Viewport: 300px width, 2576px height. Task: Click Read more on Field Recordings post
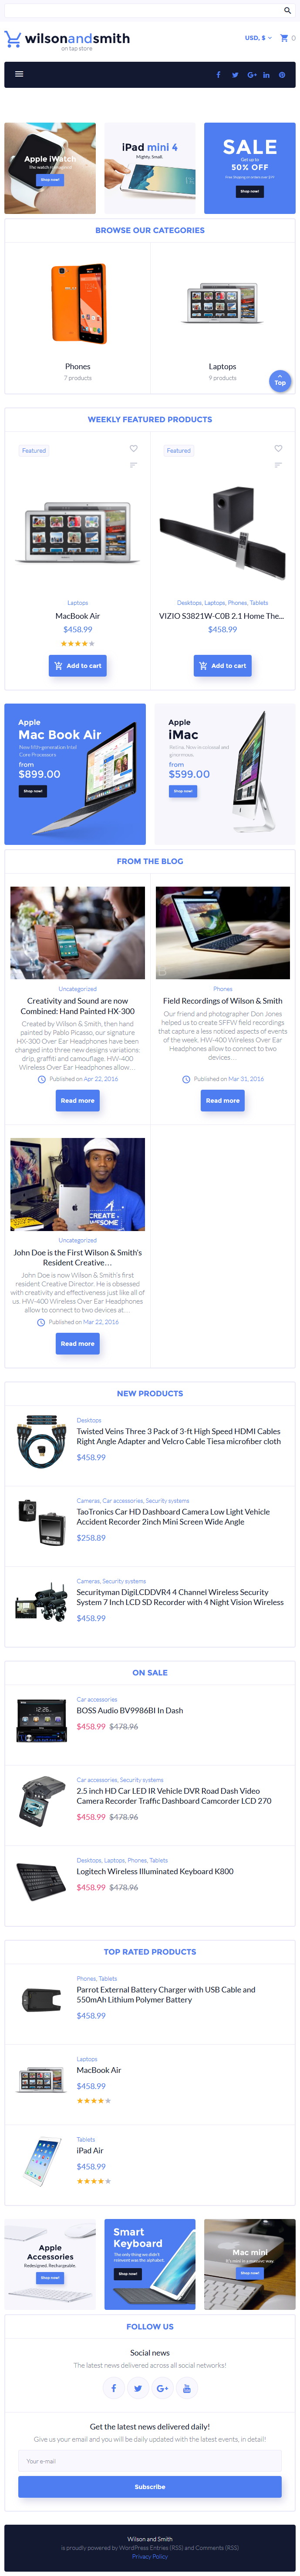click(222, 1100)
